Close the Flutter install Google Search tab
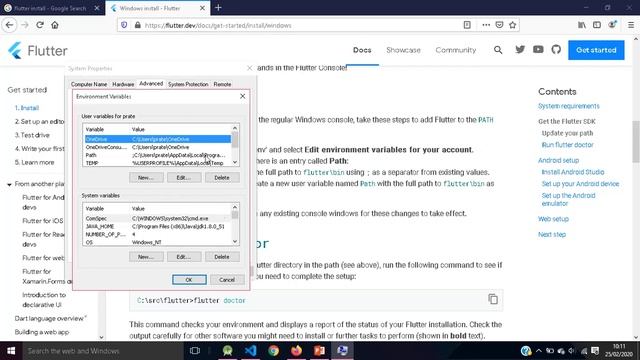640x360 pixels. click(x=97, y=8)
